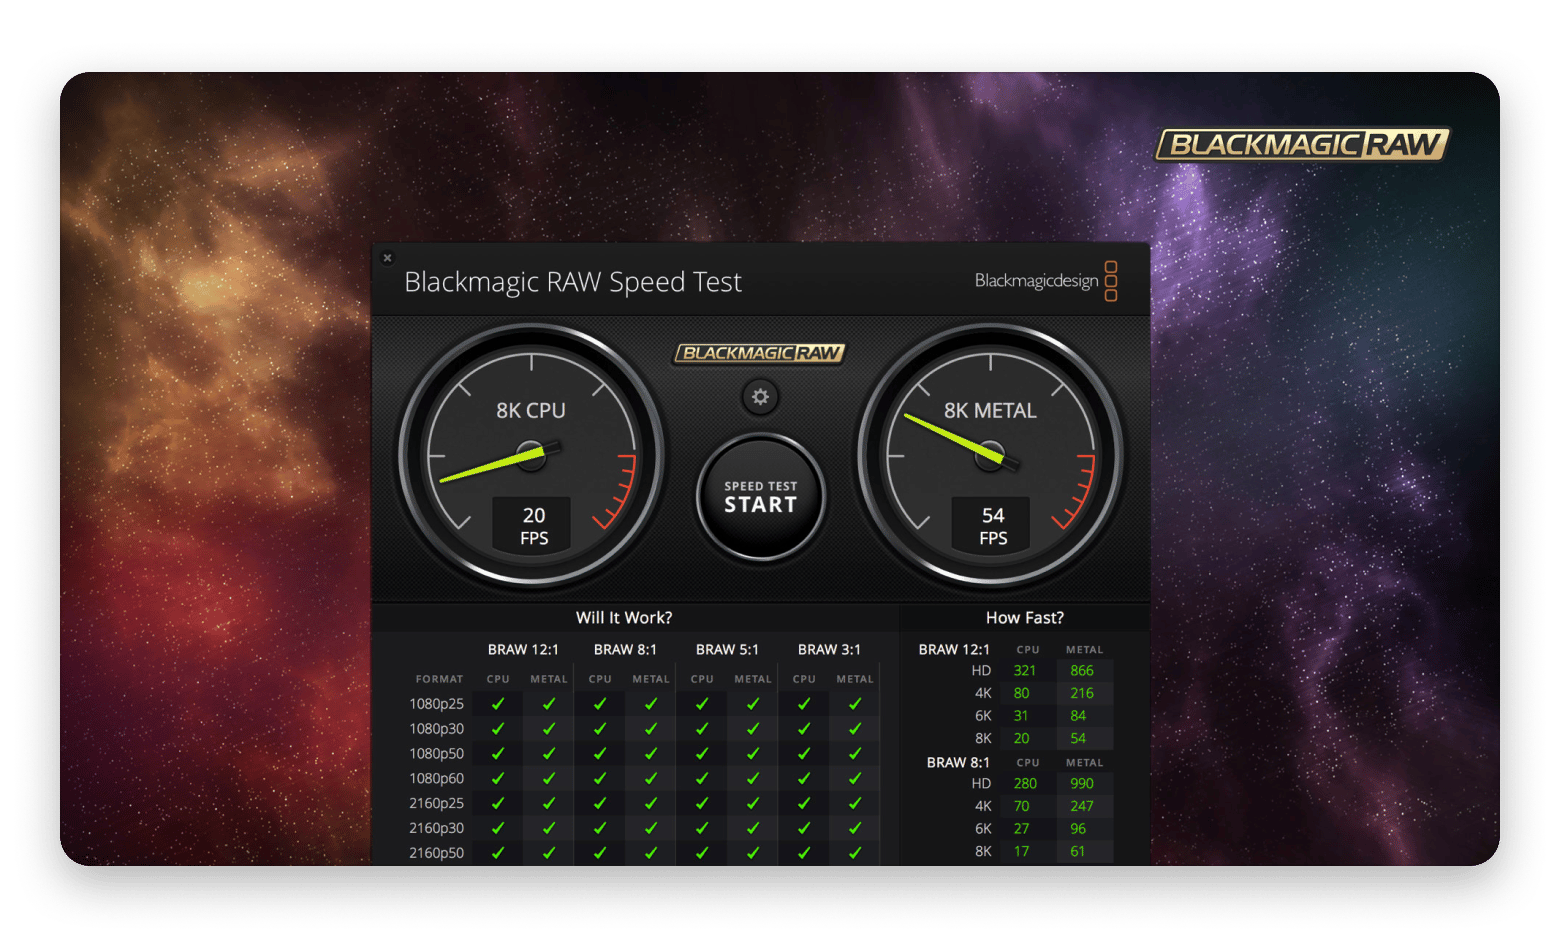The image size is (1560, 946).
Task: Select BRAW 12:1 HD CPU value 321
Action: pos(1025,671)
